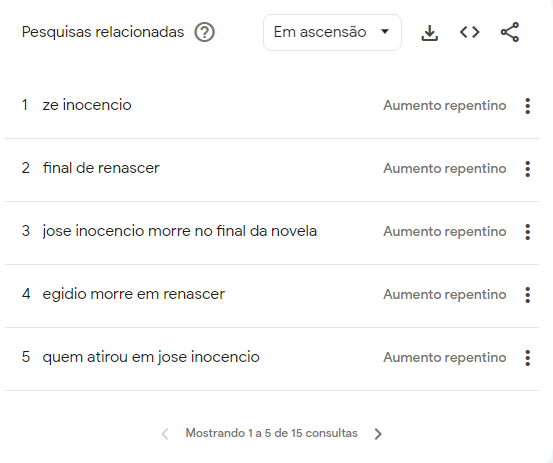Image resolution: width=553 pixels, height=463 pixels.
Task: Open the query egidio morre em renascer
Action: pos(133,294)
